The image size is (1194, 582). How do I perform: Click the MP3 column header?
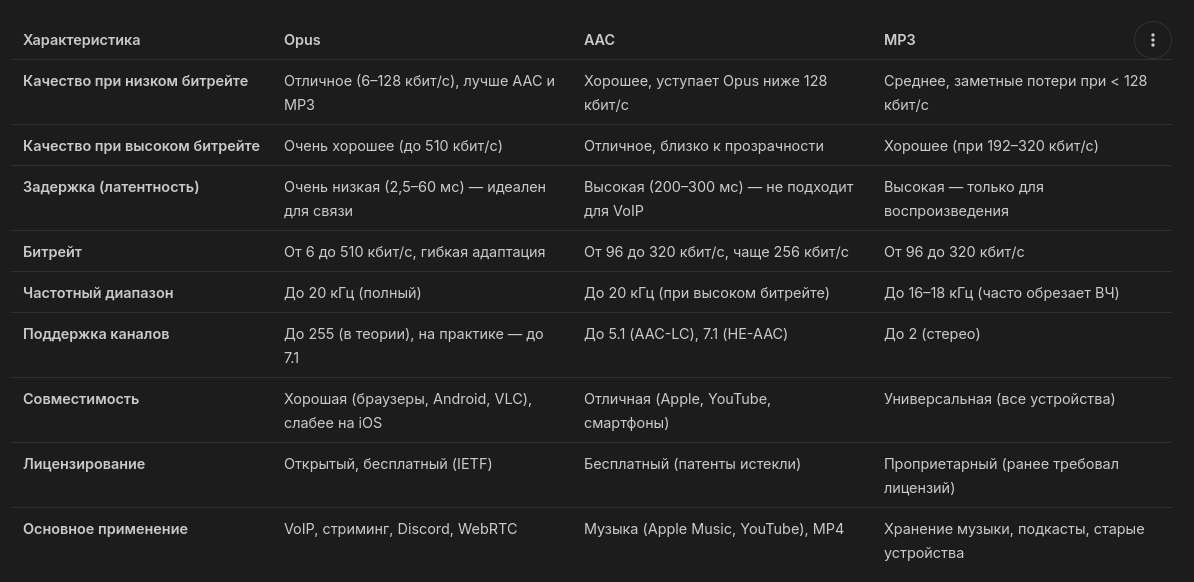(x=899, y=40)
